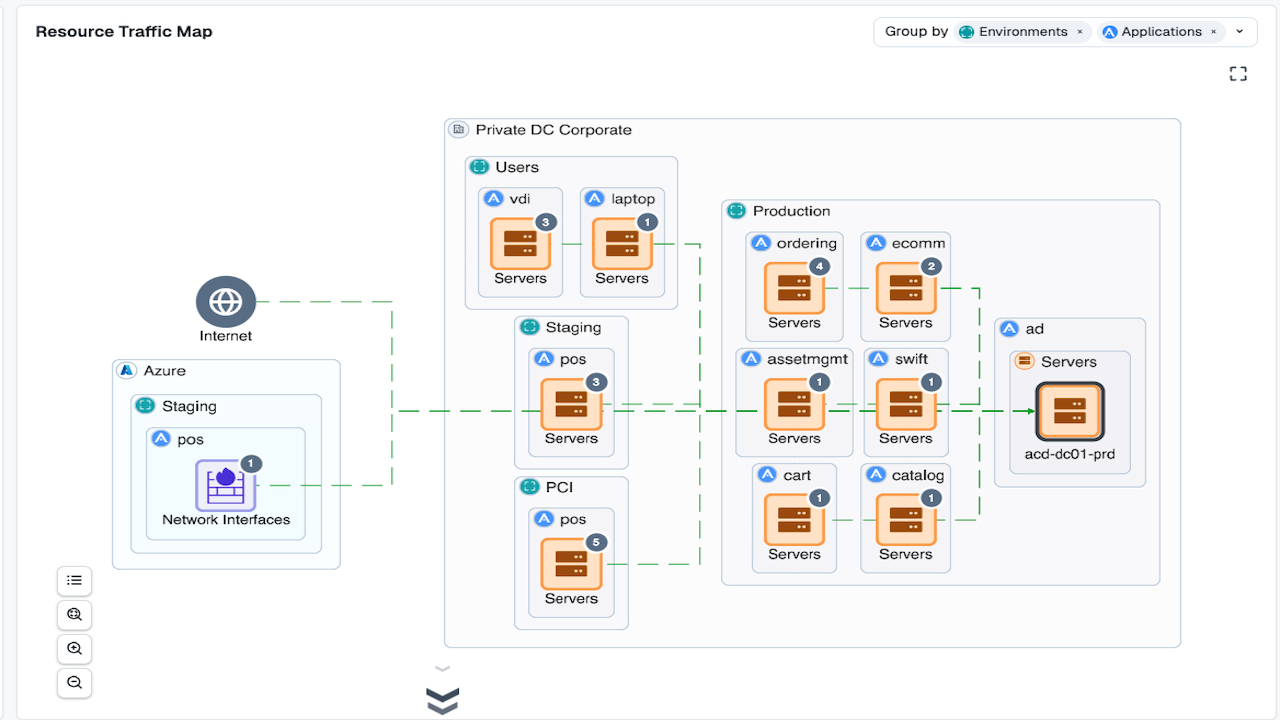Click the laptop Servers icon
Screen dimensions: 1280x720
(x=622, y=244)
